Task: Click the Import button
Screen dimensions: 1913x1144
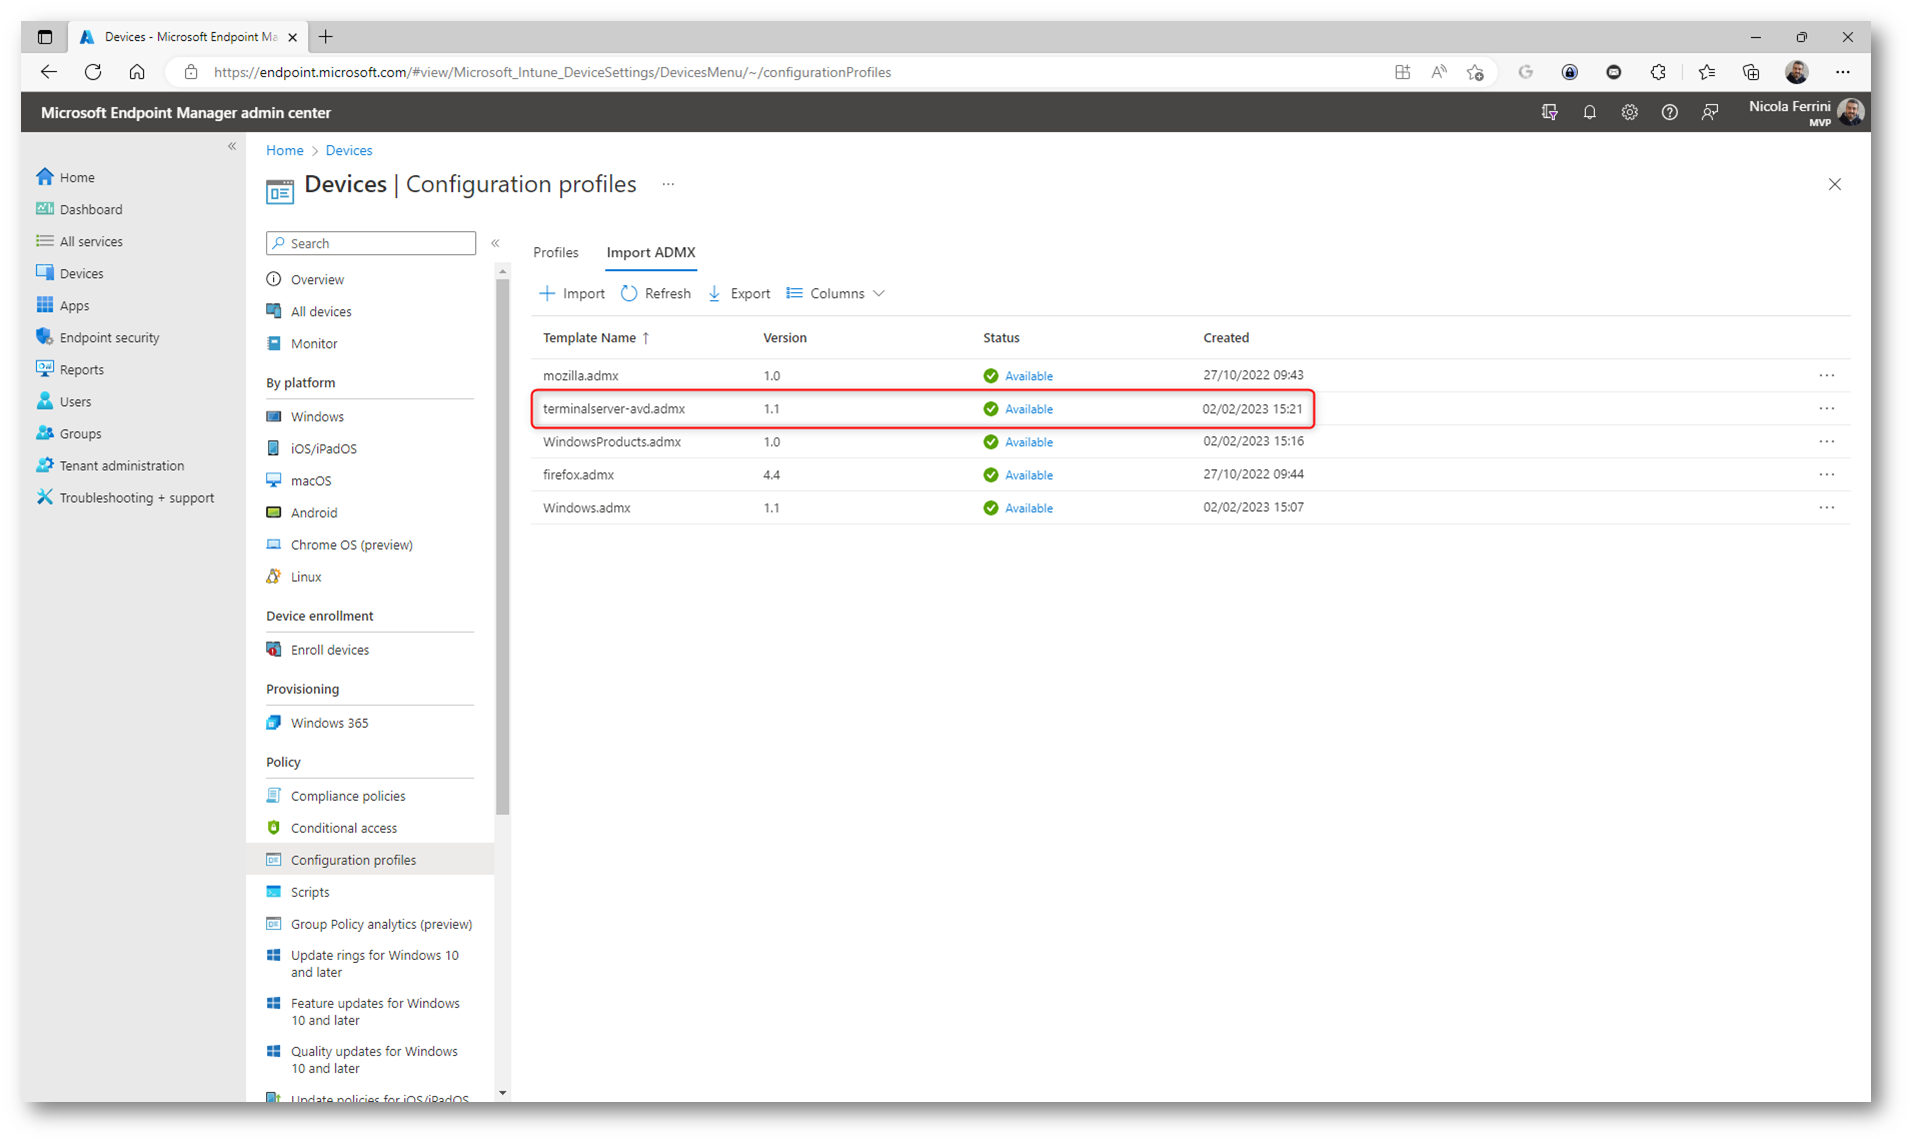Action: click(x=572, y=293)
